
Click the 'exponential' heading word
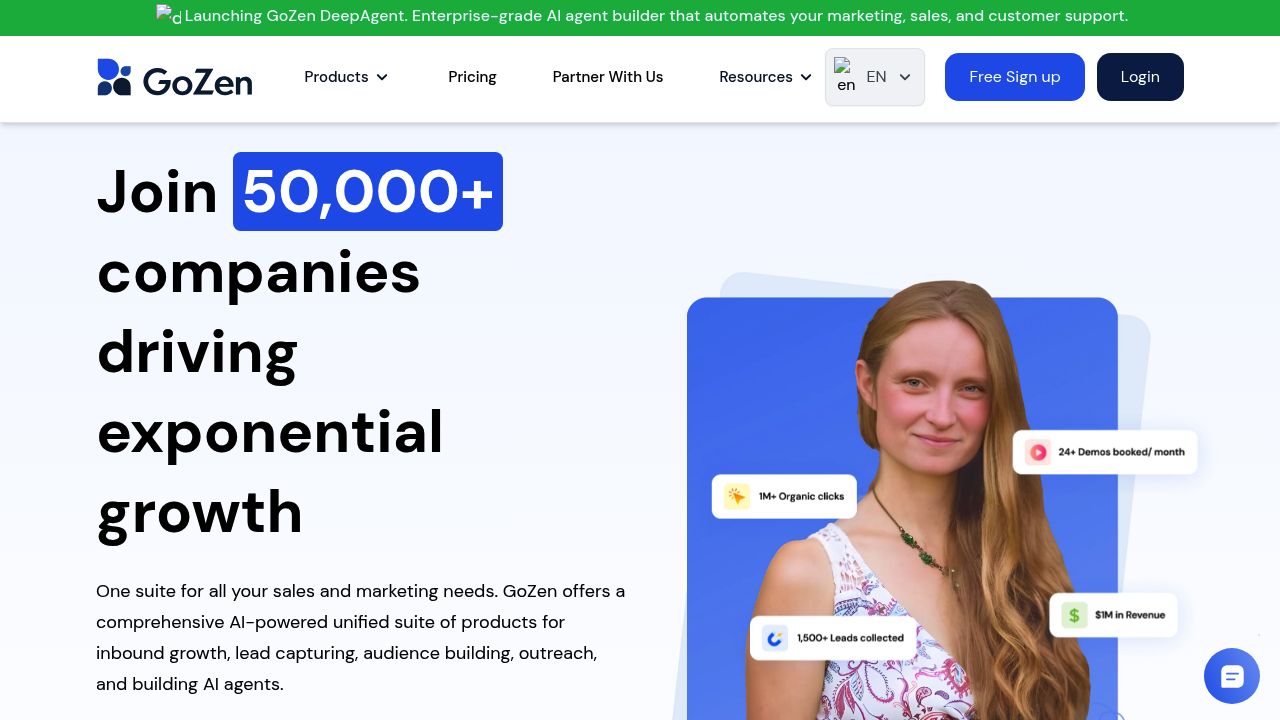click(270, 433)
